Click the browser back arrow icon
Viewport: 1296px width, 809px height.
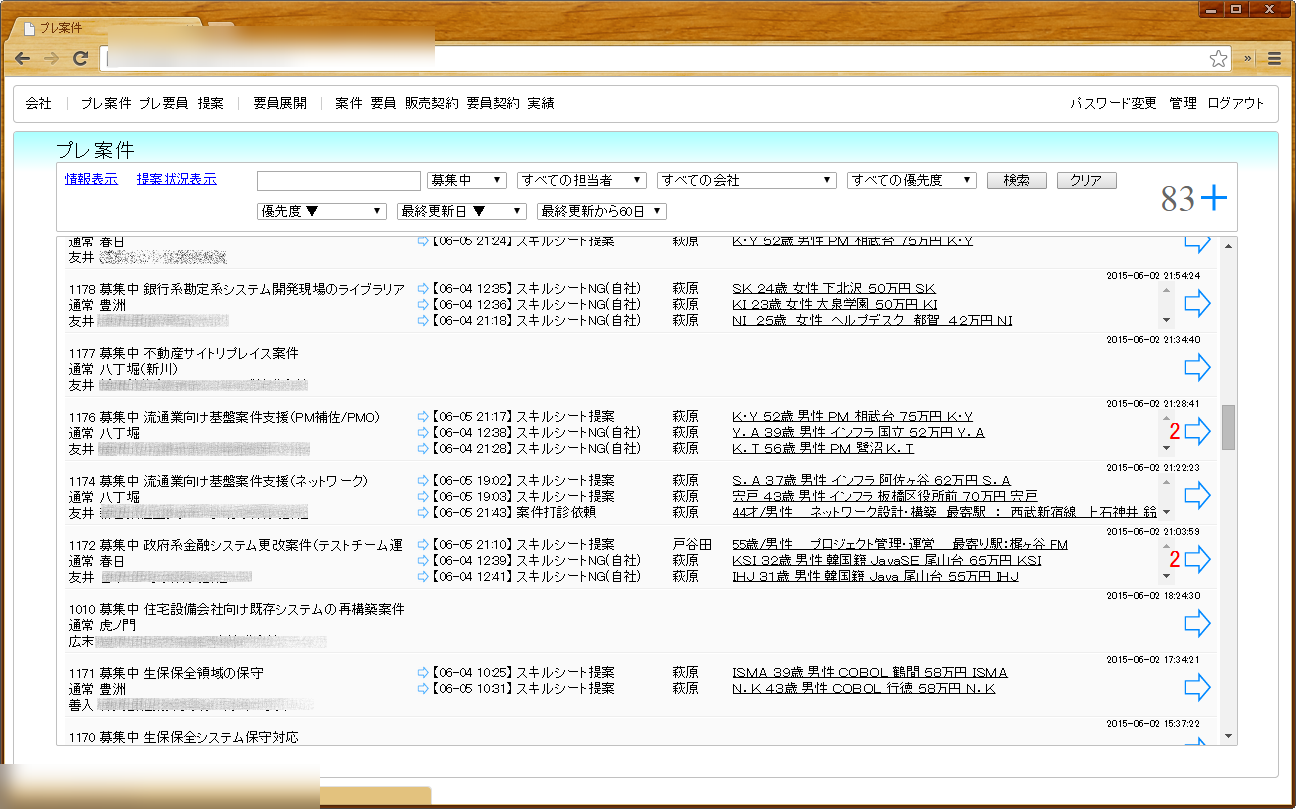(22, 58)
